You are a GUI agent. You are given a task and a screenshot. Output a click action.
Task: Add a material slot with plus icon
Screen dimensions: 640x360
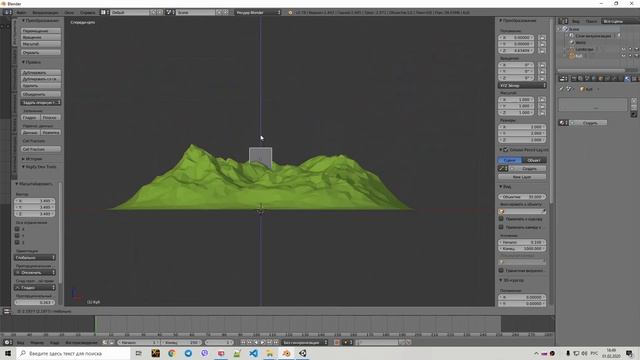[634, 100]
